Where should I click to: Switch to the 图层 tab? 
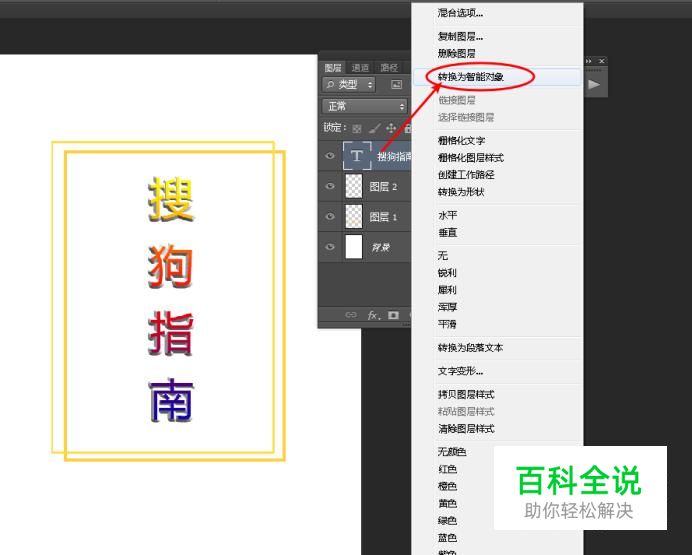[333, 68]
